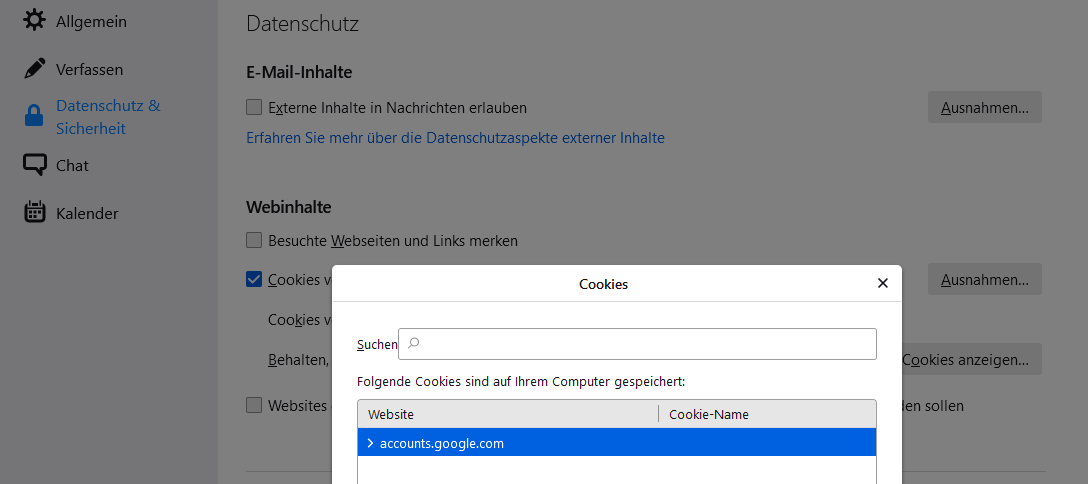Open link about Datenschutzaspekte externer Inhalte
Image resolution: width=1088 pixels, height=484 pixels.
point(455,138)
